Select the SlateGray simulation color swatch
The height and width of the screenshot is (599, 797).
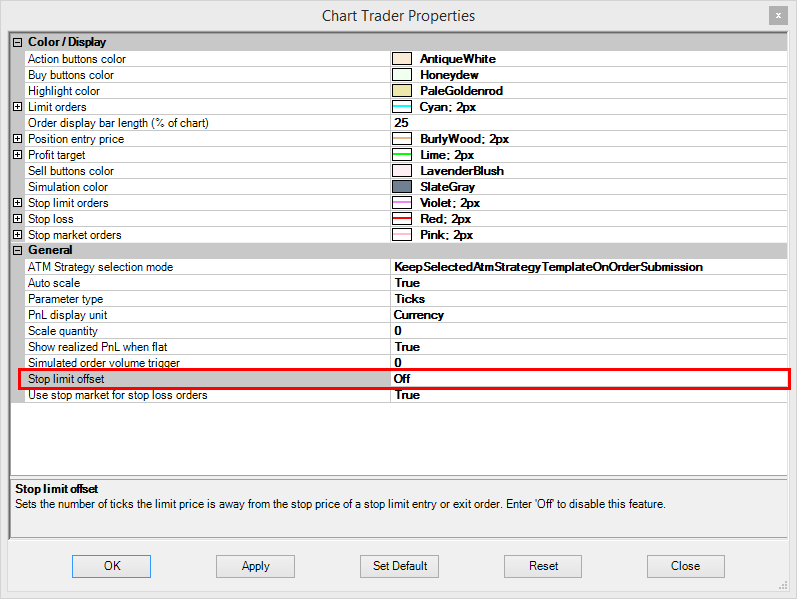(402, 187)
